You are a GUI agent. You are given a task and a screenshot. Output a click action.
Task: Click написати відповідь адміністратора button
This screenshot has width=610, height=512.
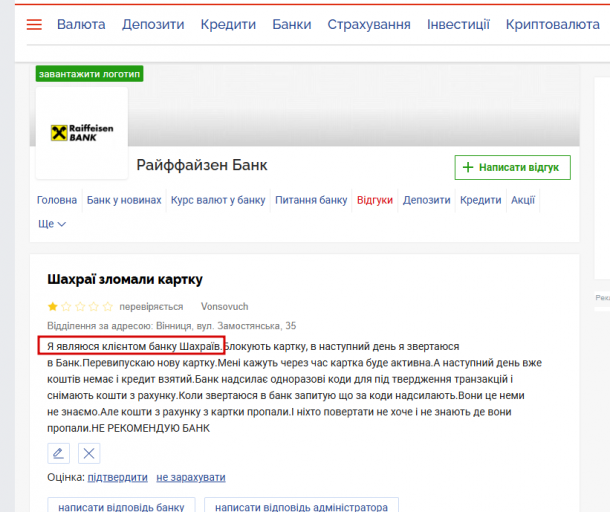(301, 505)
